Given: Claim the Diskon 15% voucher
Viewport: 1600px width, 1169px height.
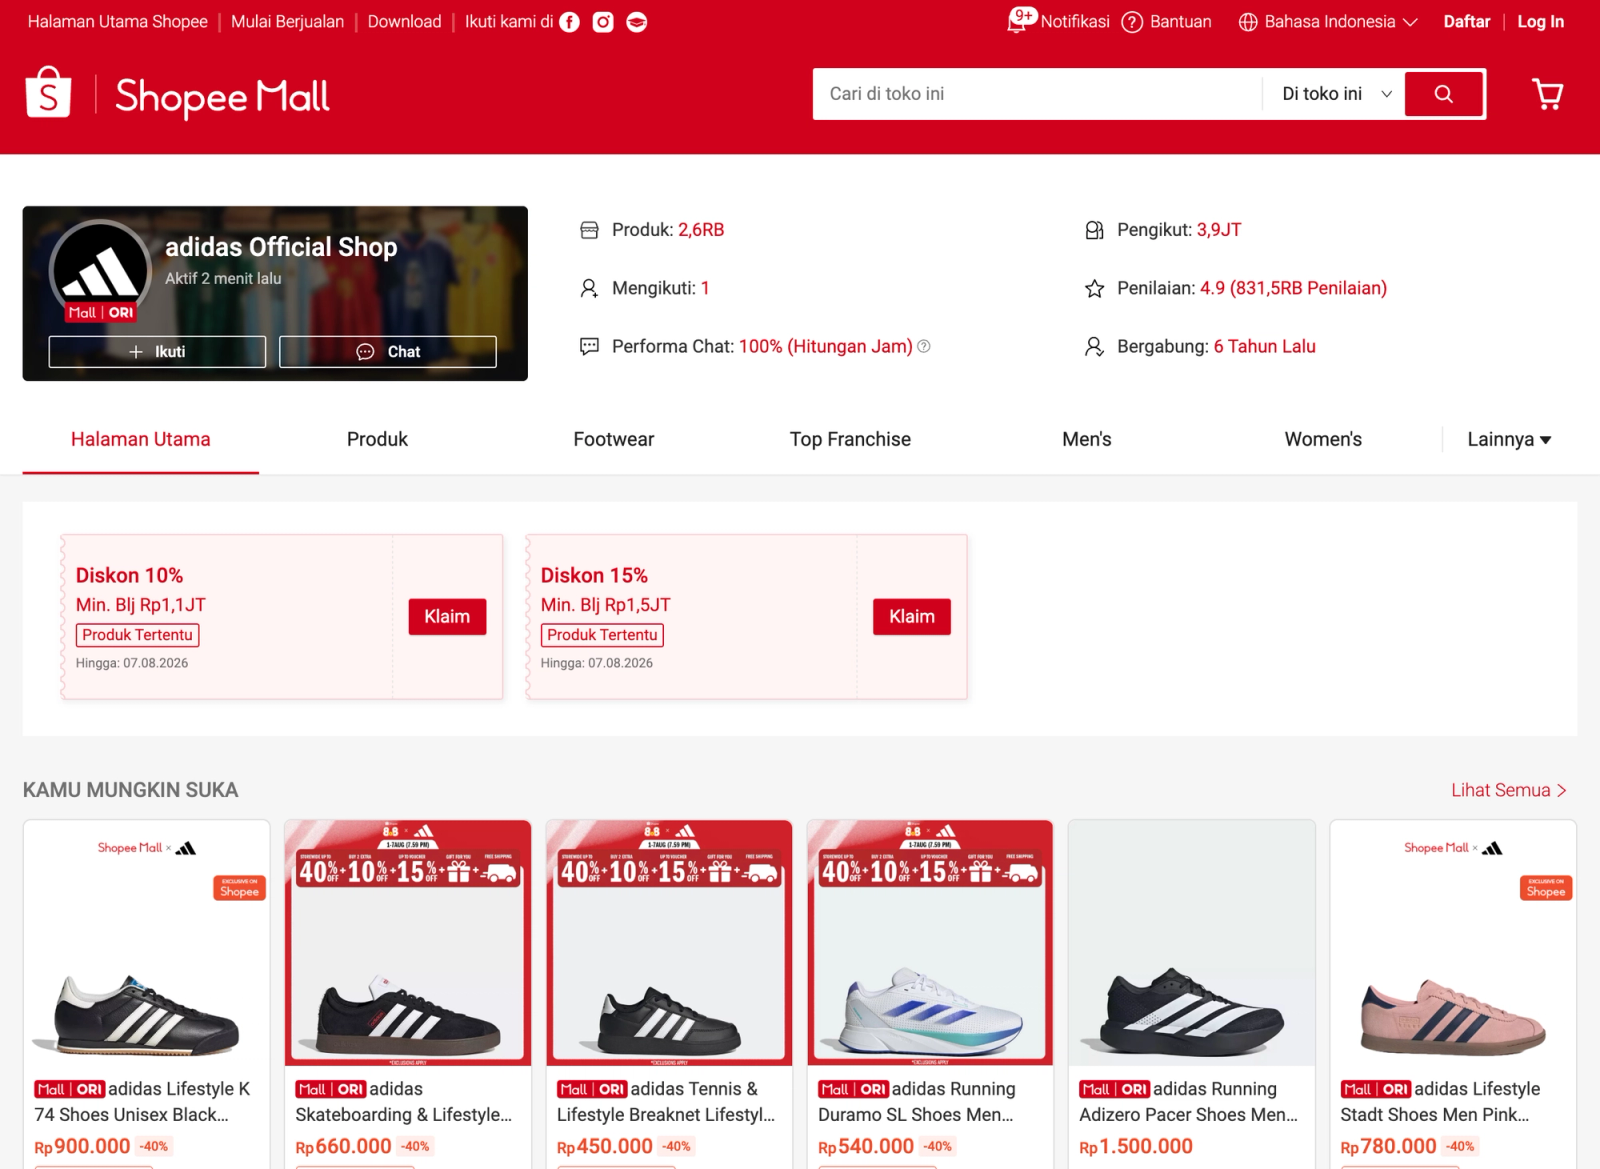Looking at the screenshot, I should pos(912,617).
